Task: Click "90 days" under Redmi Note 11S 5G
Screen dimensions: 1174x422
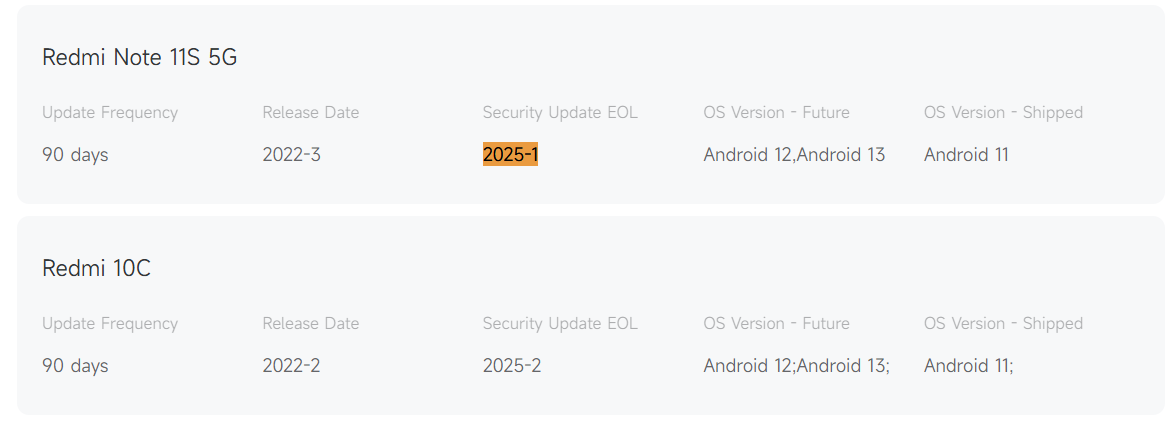Action: (x=75, y=155)
